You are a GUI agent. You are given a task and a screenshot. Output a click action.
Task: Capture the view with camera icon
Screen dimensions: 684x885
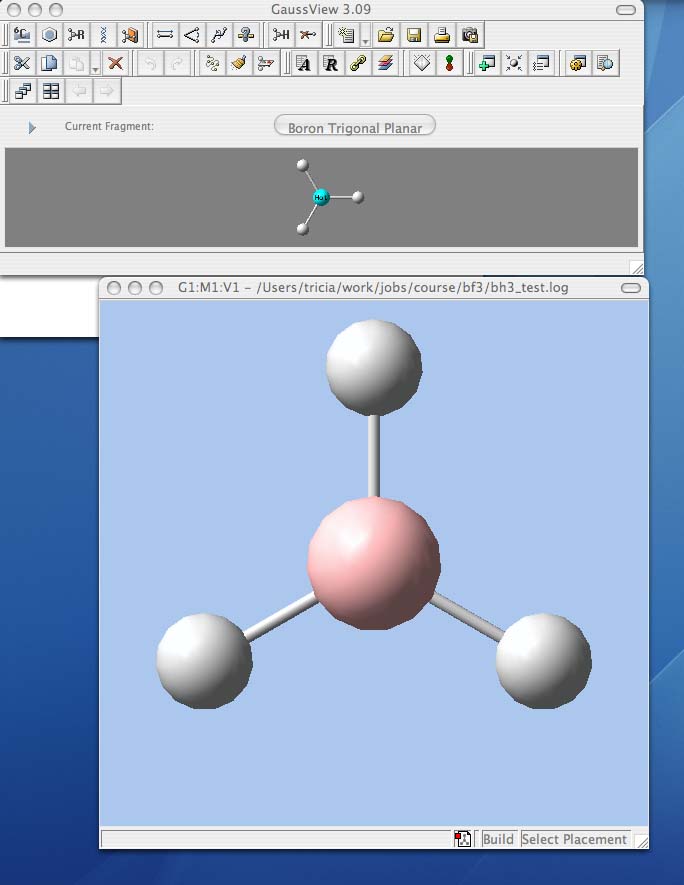tap(469, 35)
